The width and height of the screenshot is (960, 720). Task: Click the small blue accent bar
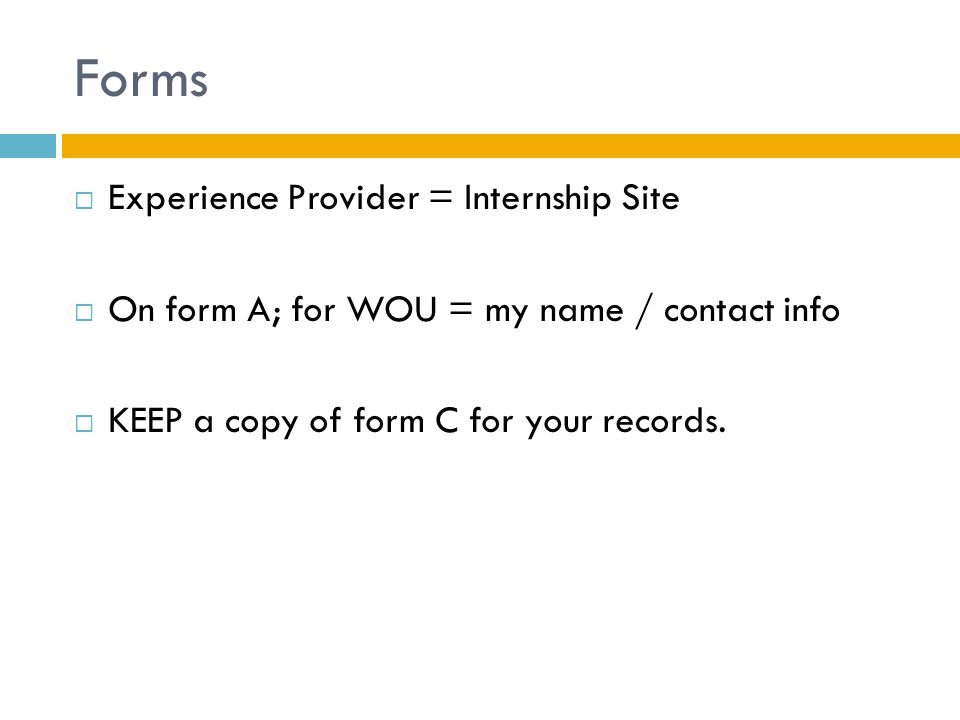coord(28,146)
